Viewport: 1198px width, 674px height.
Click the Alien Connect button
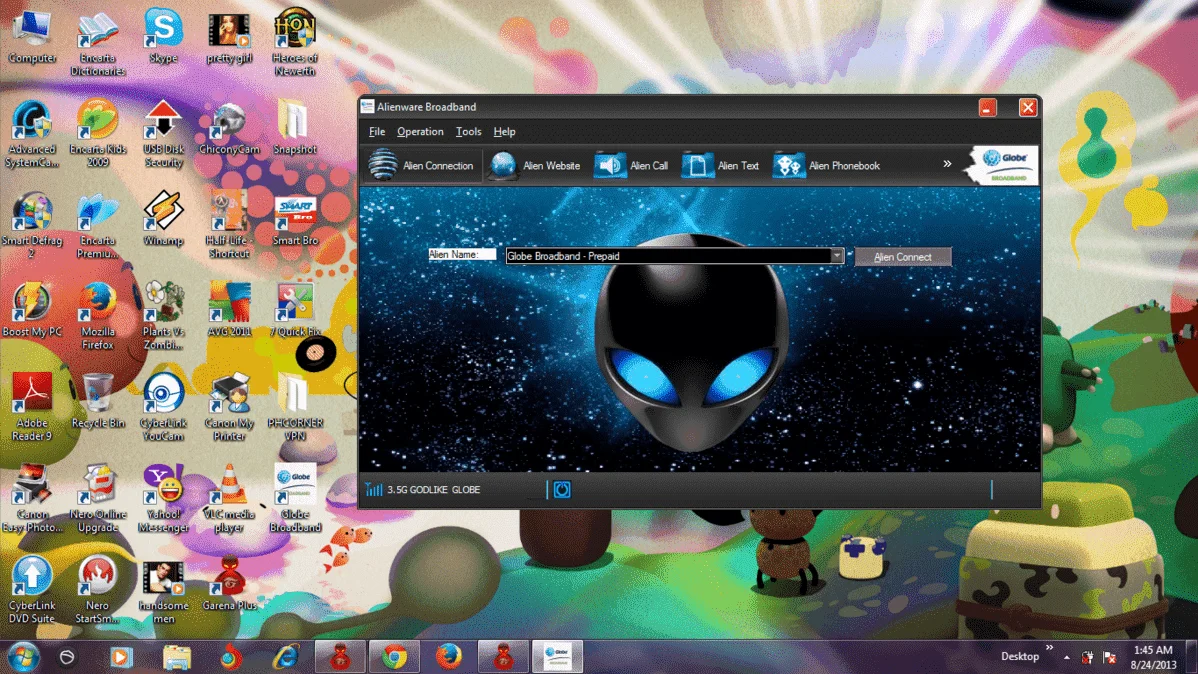[902, 257]
